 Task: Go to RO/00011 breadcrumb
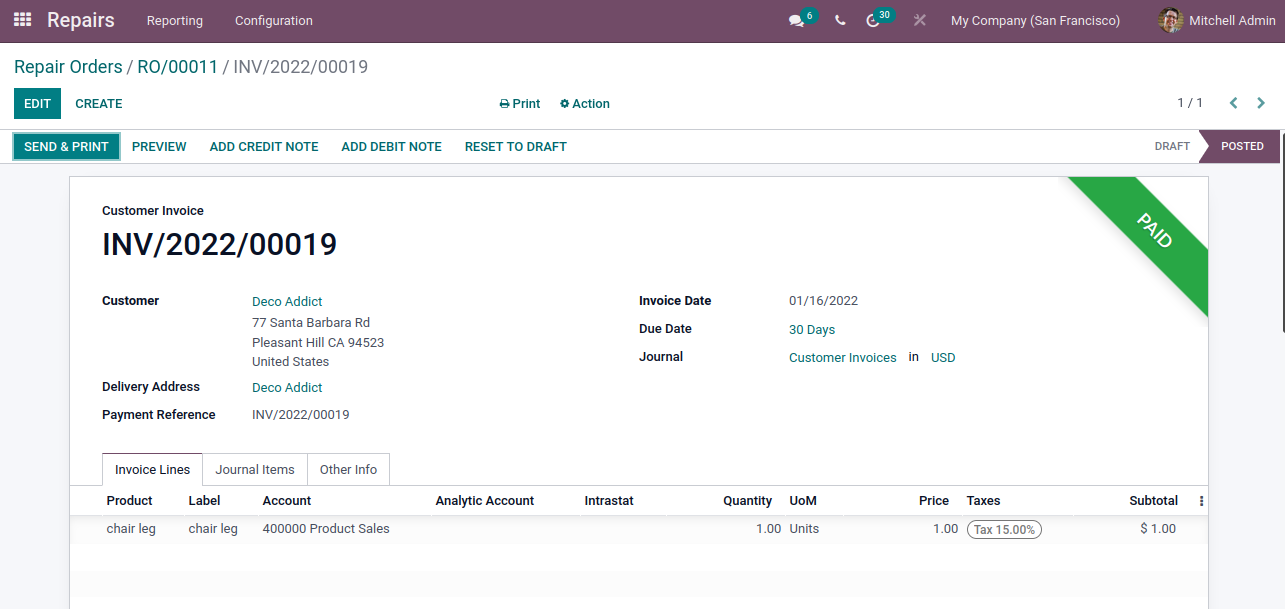[x=178, y=67]
